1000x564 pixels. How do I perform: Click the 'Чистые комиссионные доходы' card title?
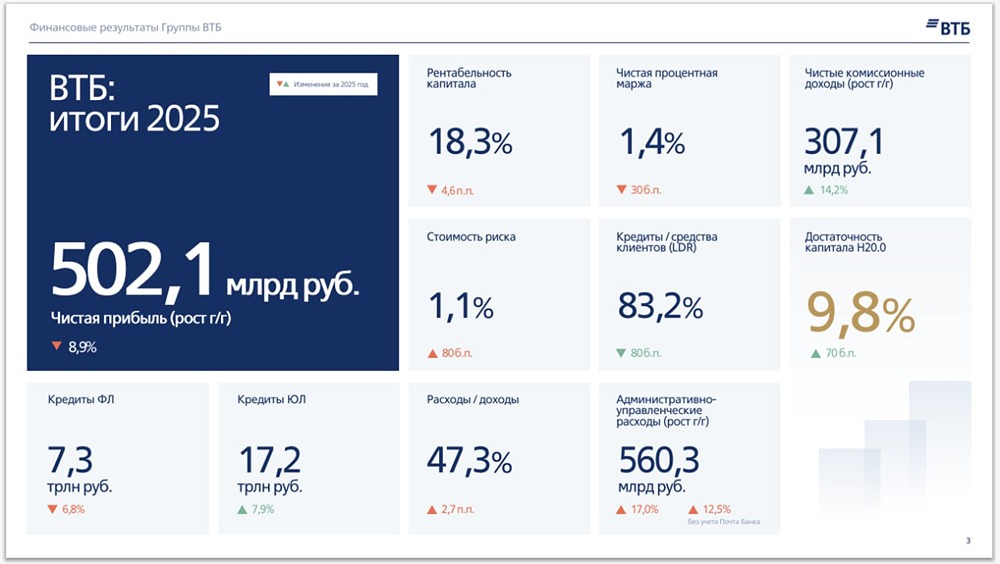[x=864, y=78]
